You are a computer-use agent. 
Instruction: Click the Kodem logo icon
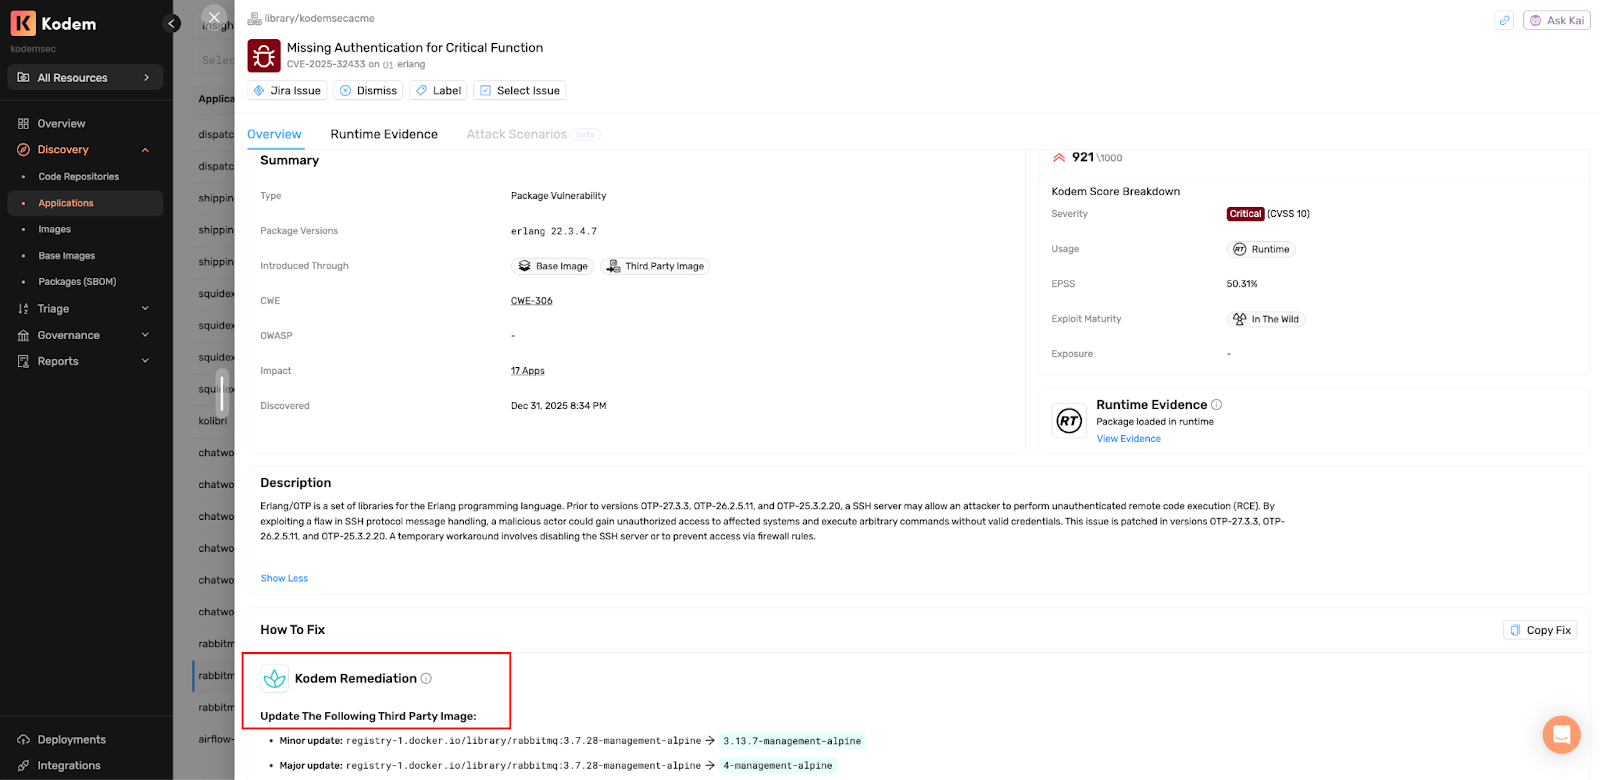click(x=23, y=23)
